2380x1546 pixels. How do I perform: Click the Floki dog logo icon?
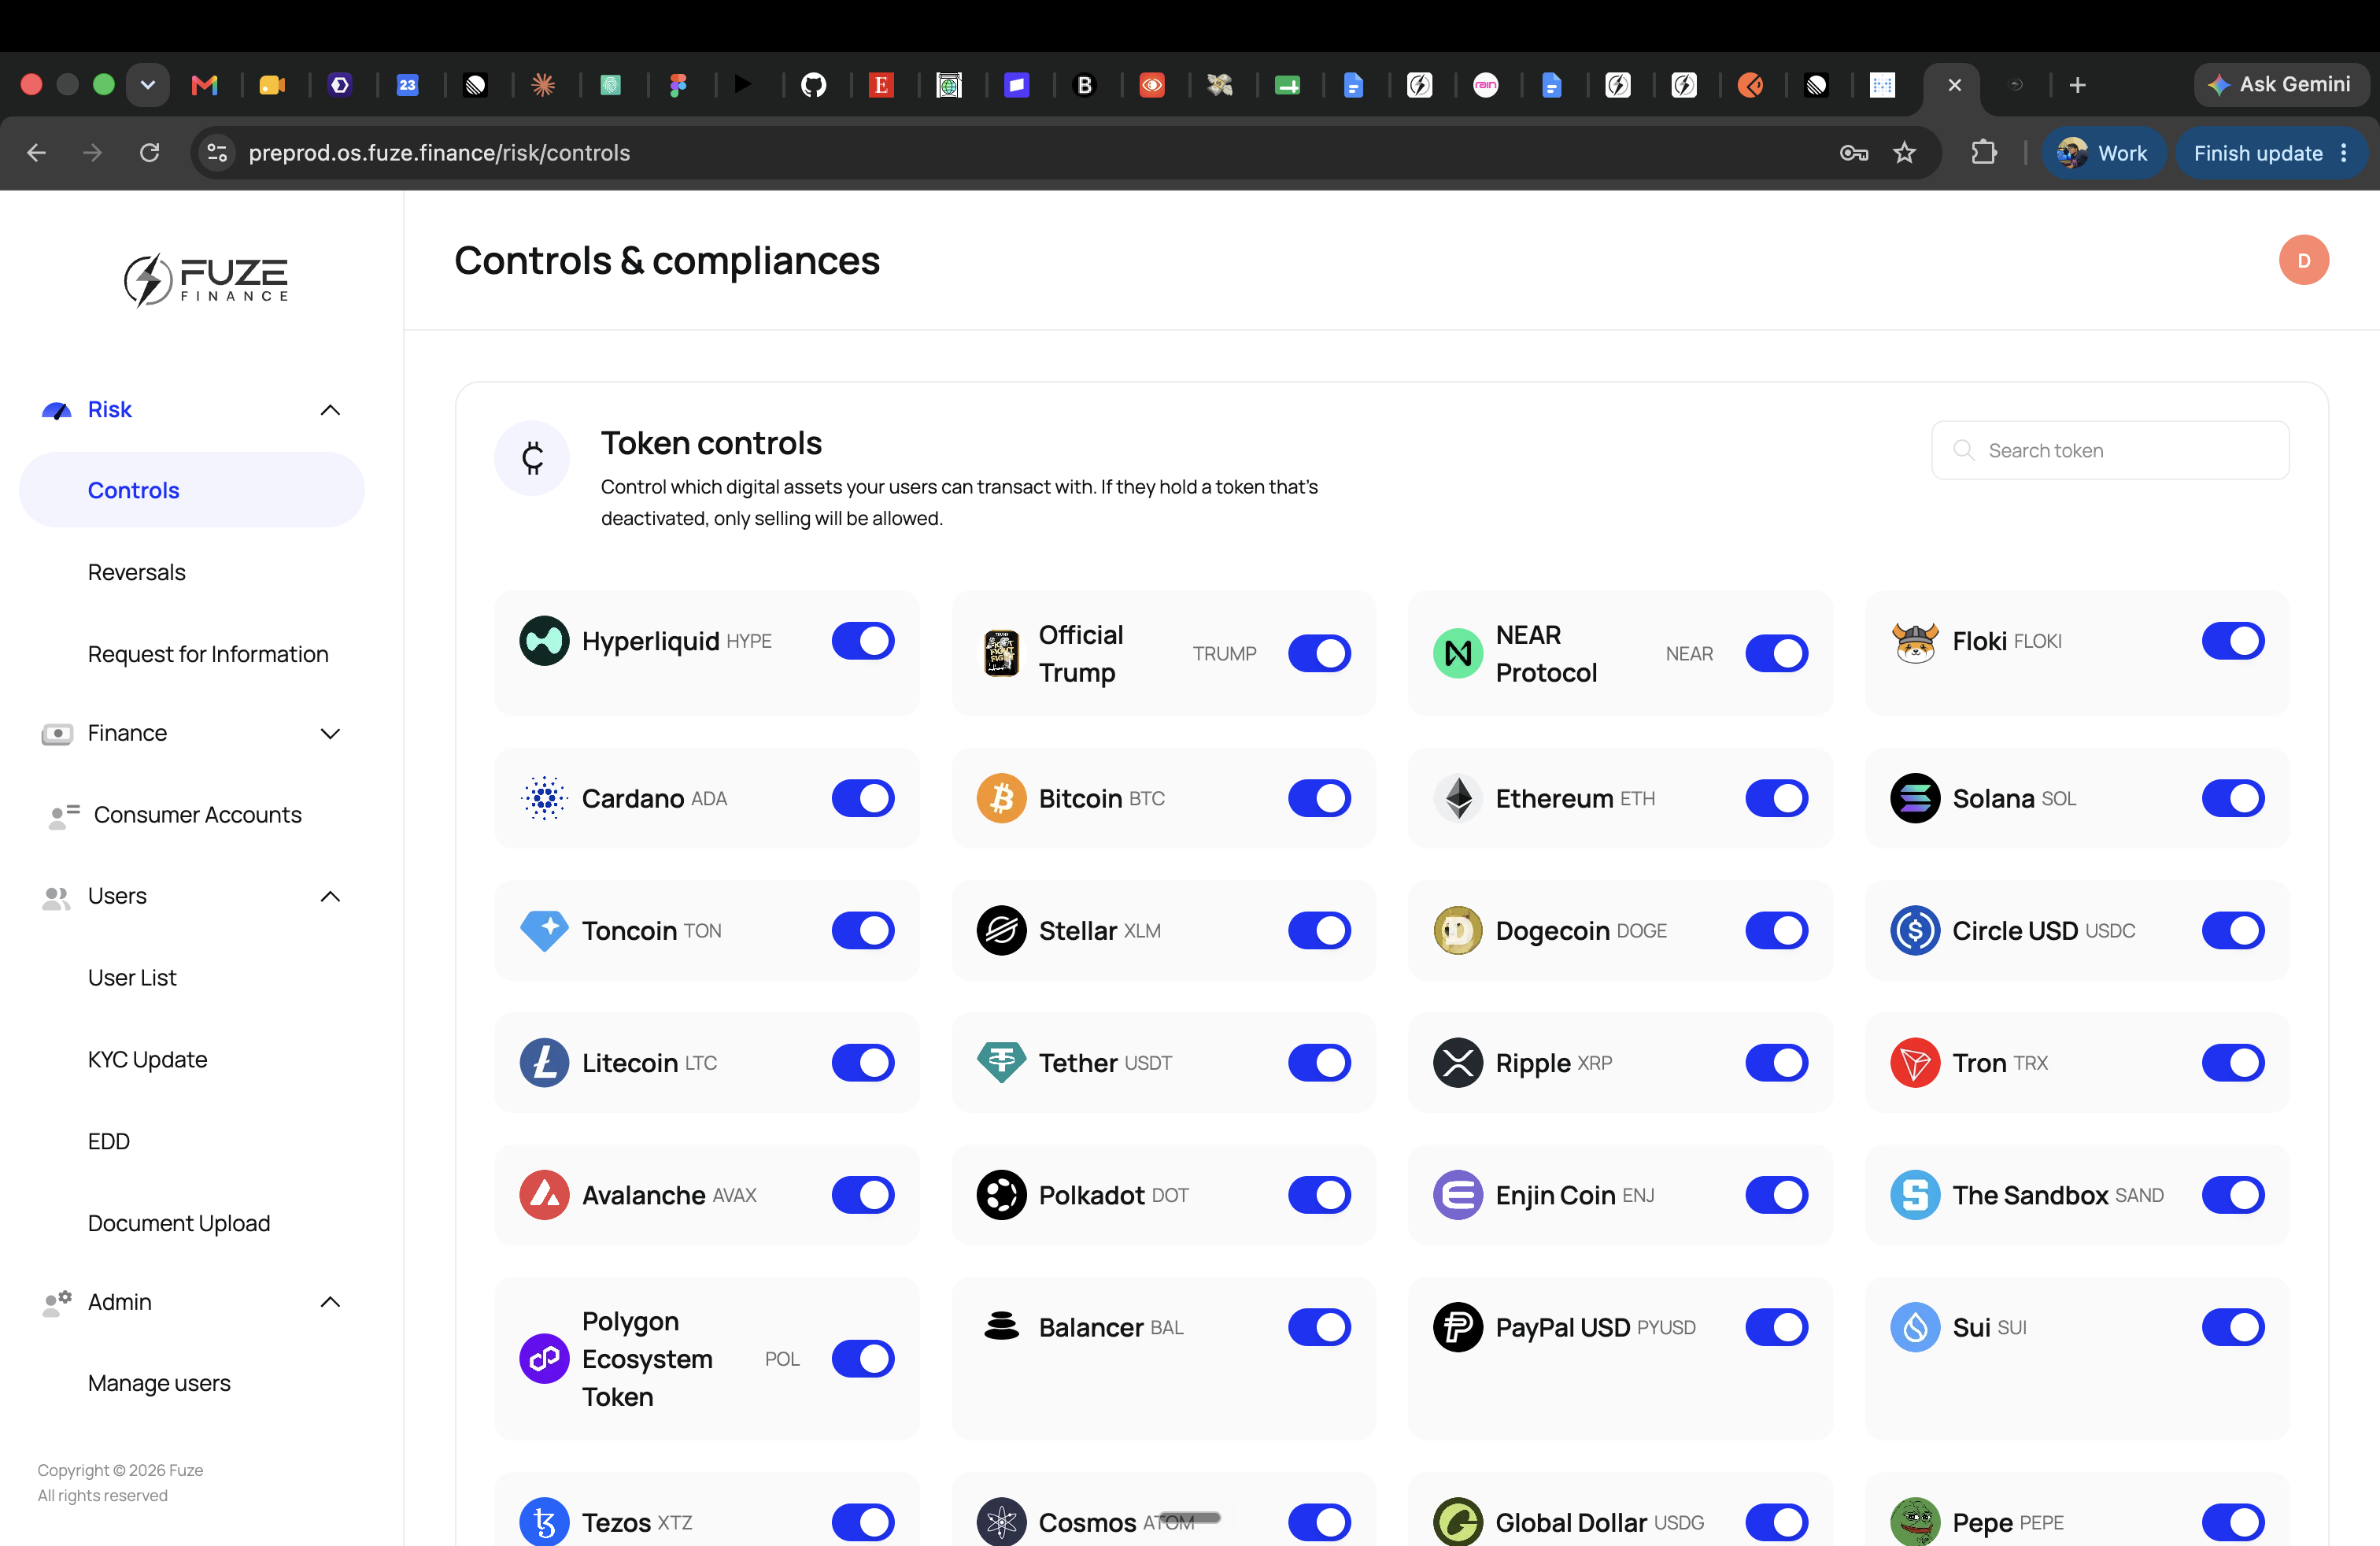(1915, 641)
